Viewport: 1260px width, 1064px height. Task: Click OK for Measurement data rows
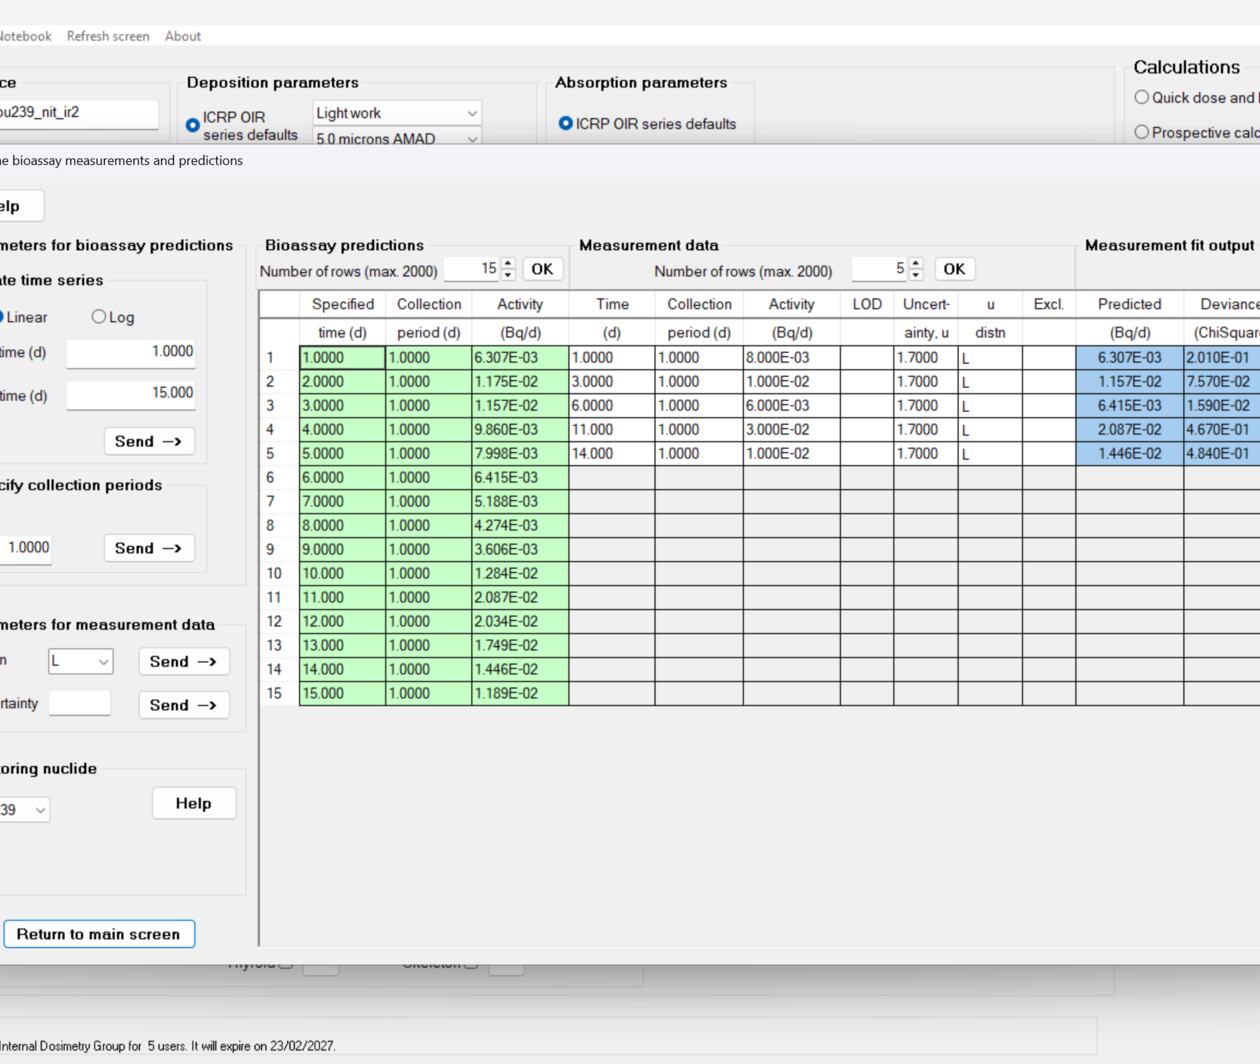[x=954, y=269]
